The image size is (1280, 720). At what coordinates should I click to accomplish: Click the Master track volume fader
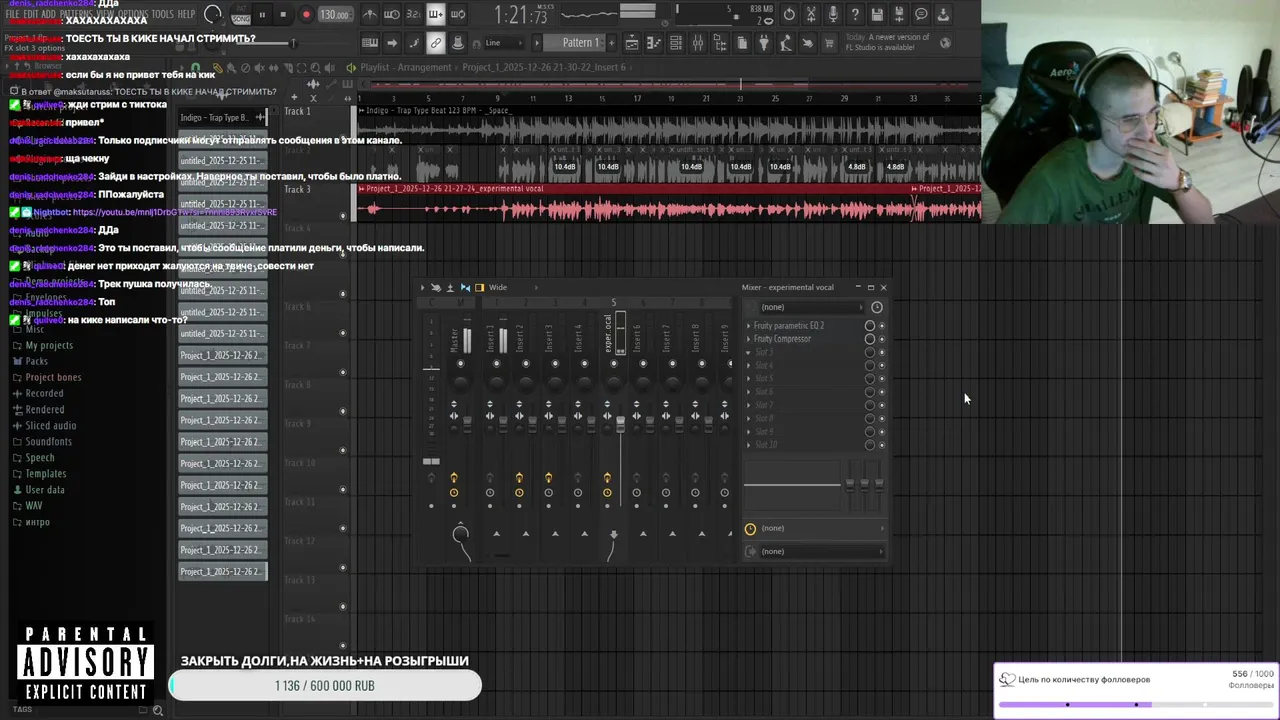[466, 423]
